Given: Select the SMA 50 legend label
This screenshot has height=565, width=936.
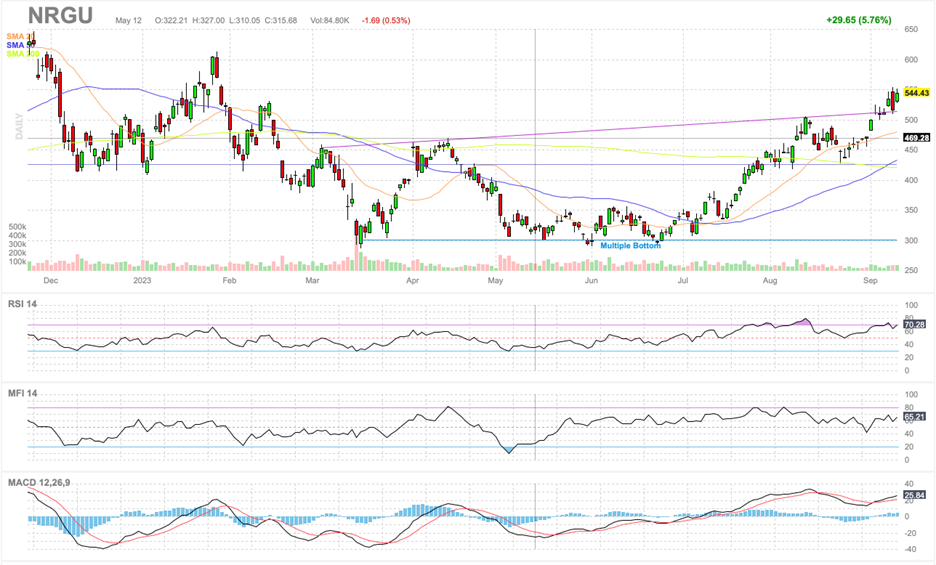Looking at the screenshot, I should 19,45.
